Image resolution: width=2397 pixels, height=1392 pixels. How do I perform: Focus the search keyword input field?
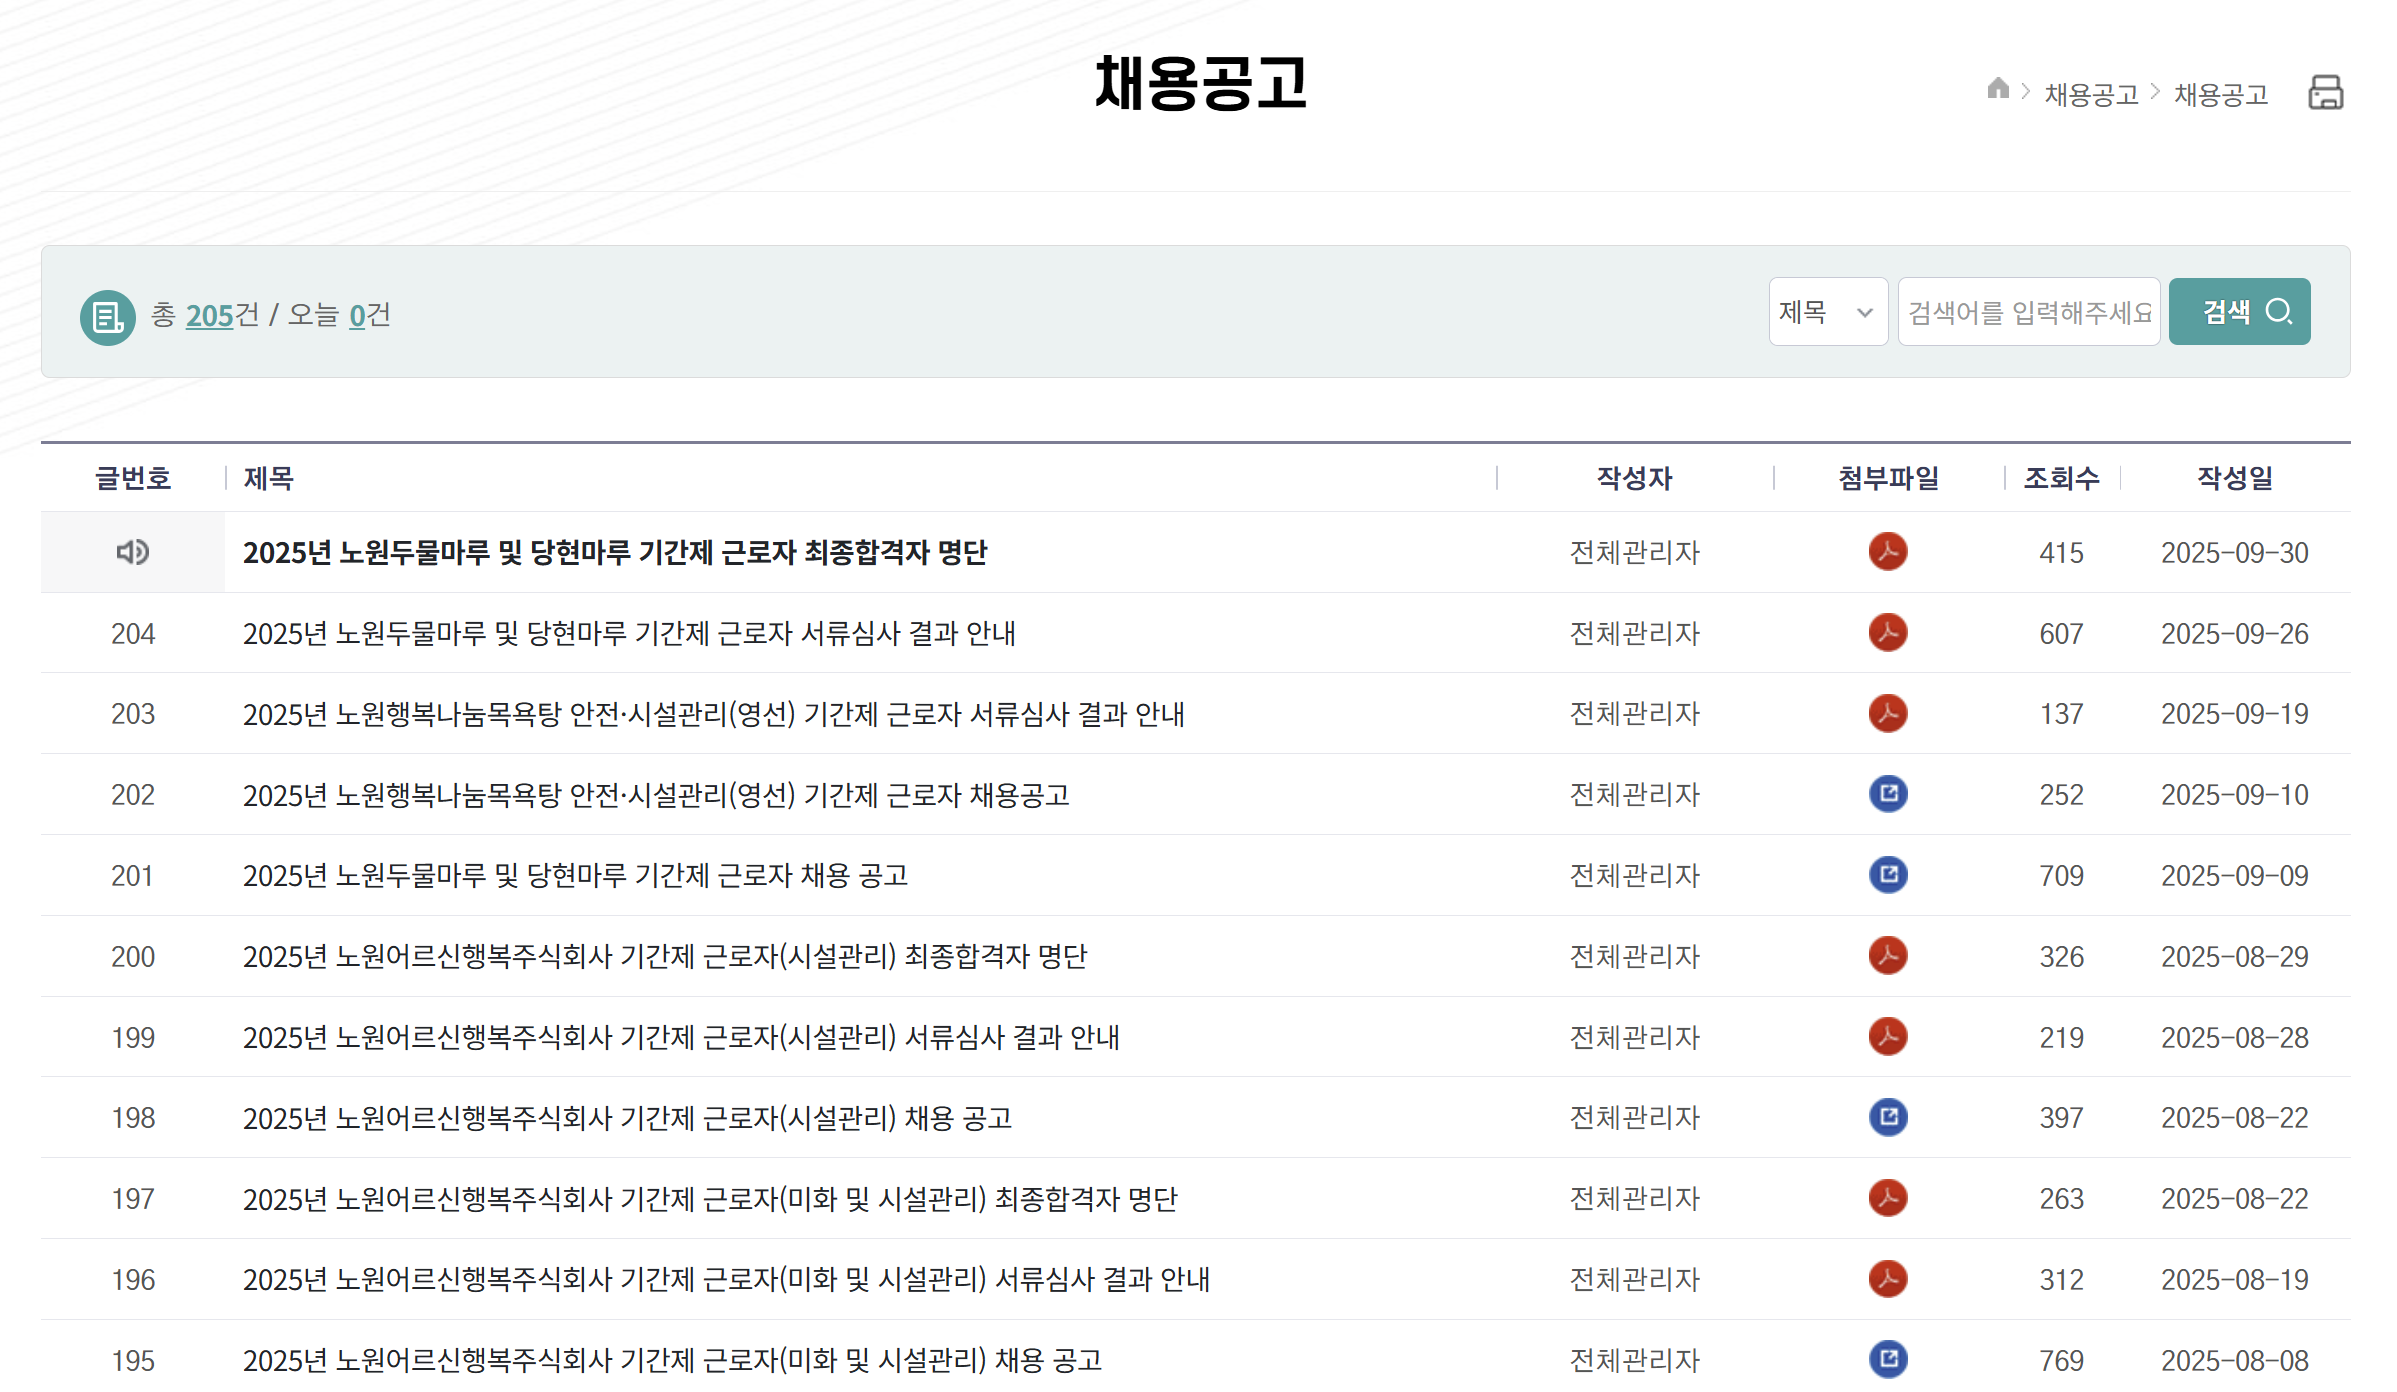2028,312
